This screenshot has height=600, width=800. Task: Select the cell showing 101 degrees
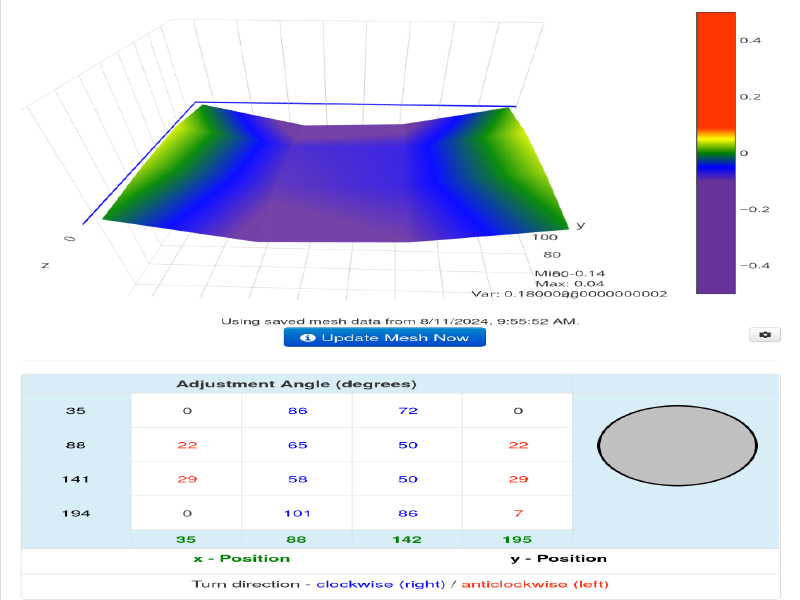coord(297,513)
